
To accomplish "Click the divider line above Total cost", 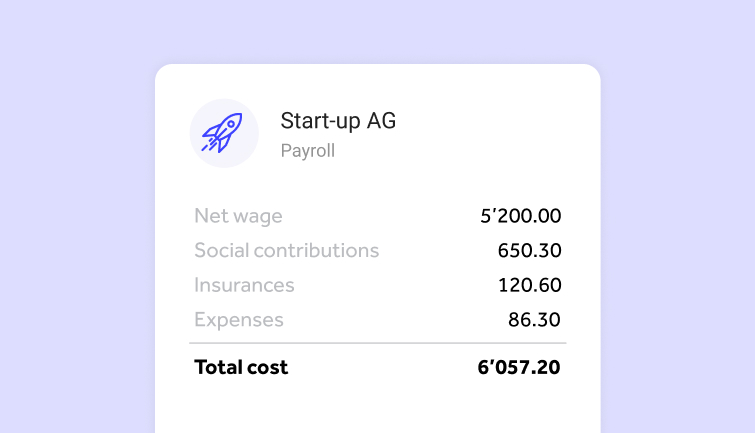I will [x=378, y=343].
